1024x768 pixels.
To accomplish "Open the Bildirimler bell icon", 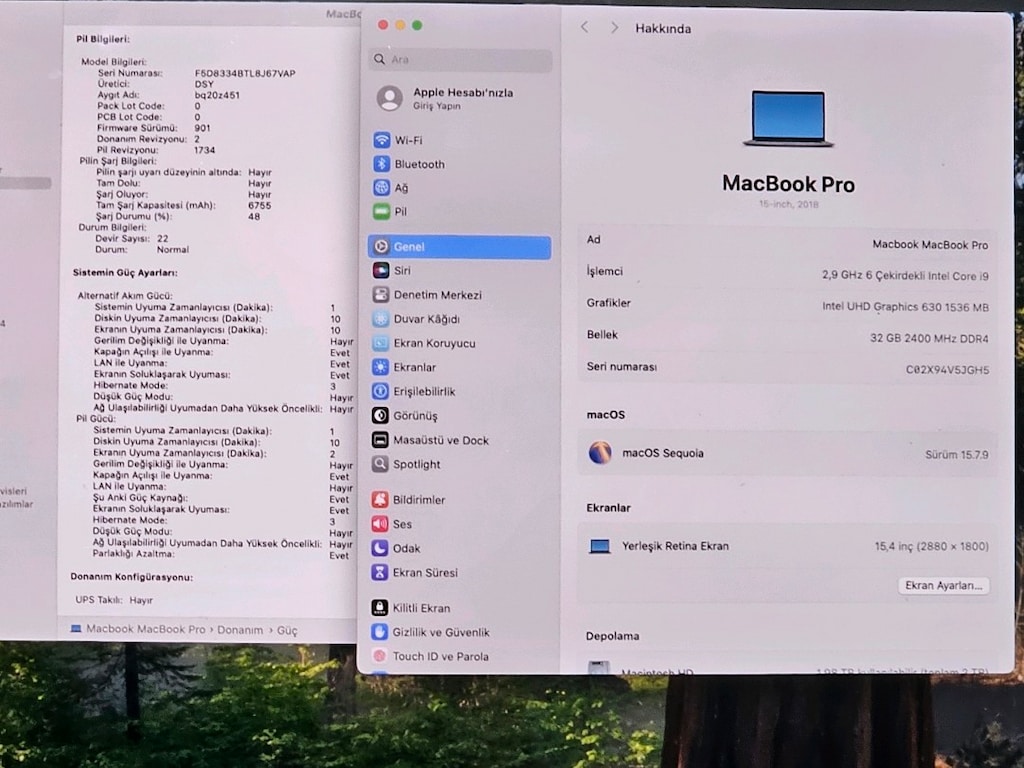I will (x=380, y=500).
